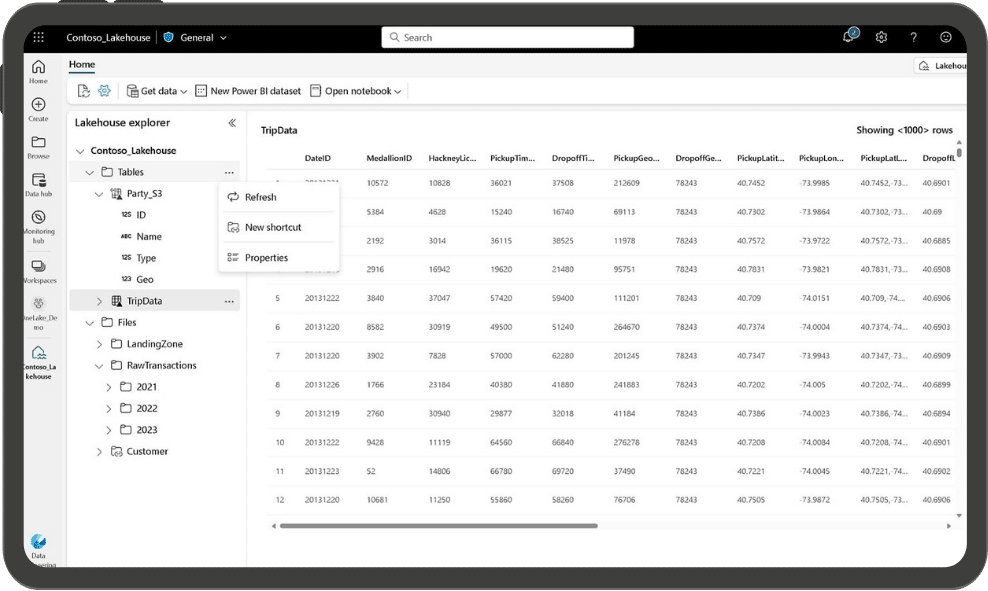Expand the Customer shortcut folder

point(99,451)
